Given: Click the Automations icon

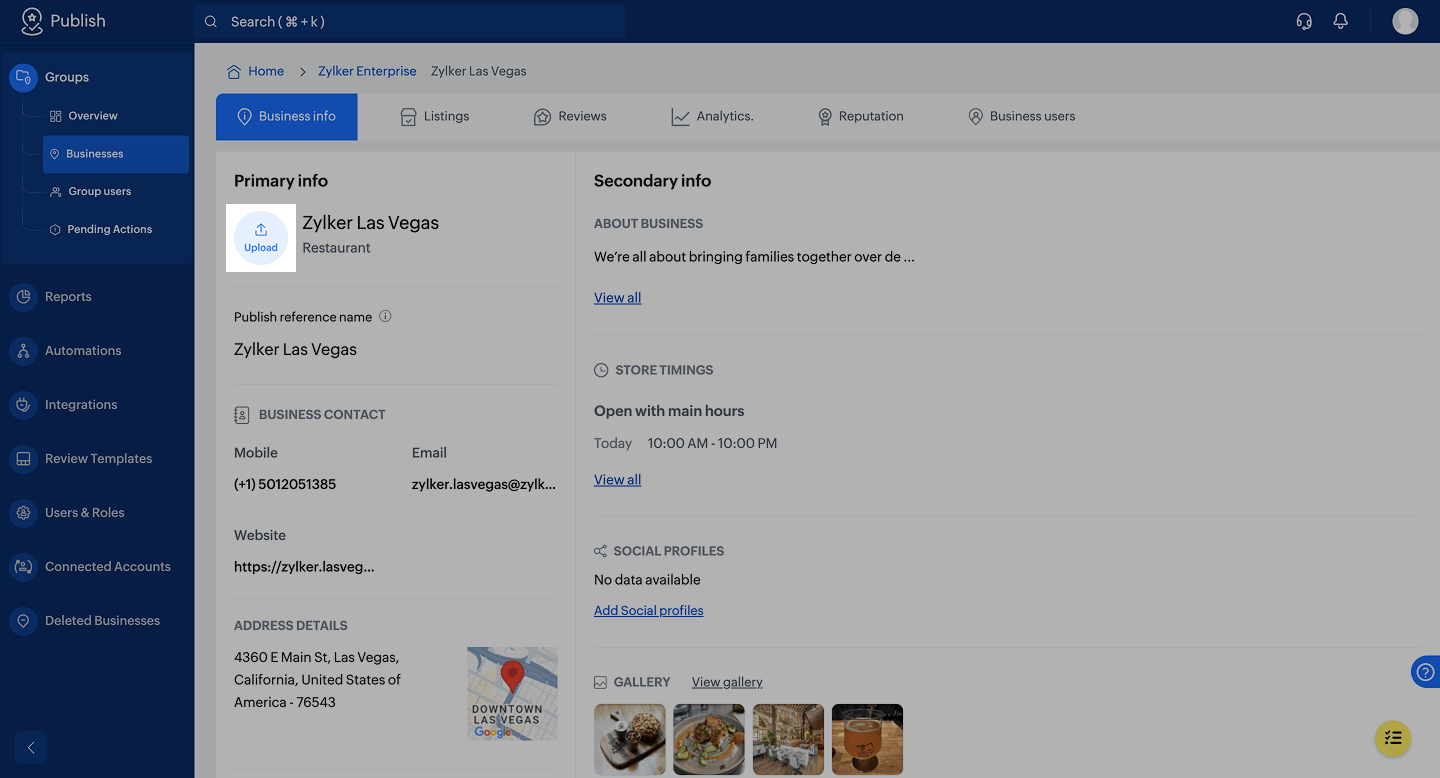Looking at the screenshot, I should [23, 351].
